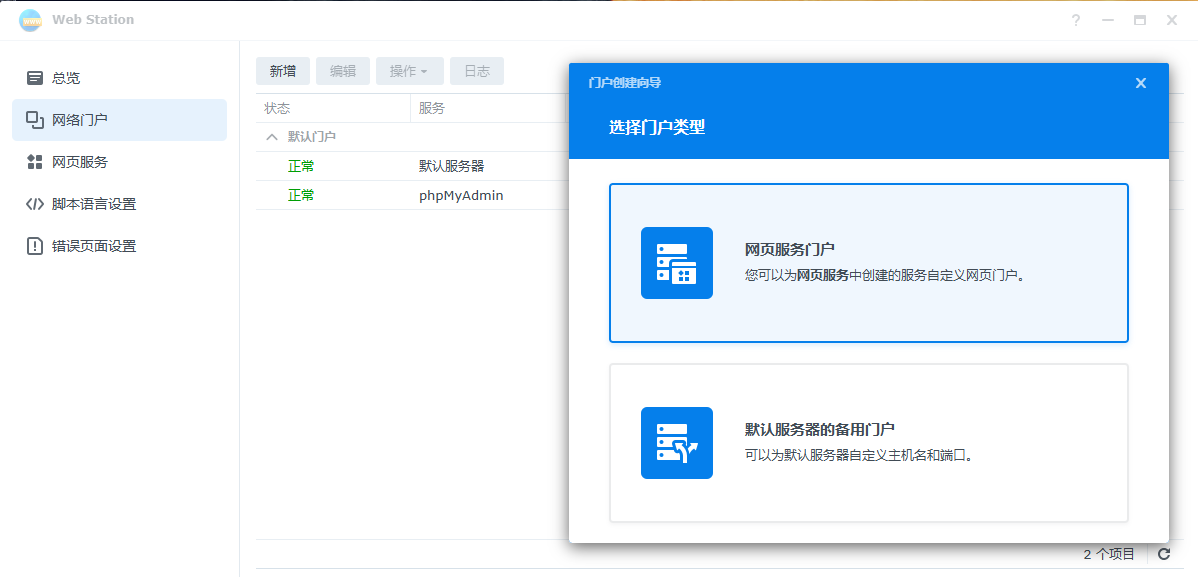1198x577 pixels.
Task: Click the Web Station app icon
Action: tap(31, 21)
